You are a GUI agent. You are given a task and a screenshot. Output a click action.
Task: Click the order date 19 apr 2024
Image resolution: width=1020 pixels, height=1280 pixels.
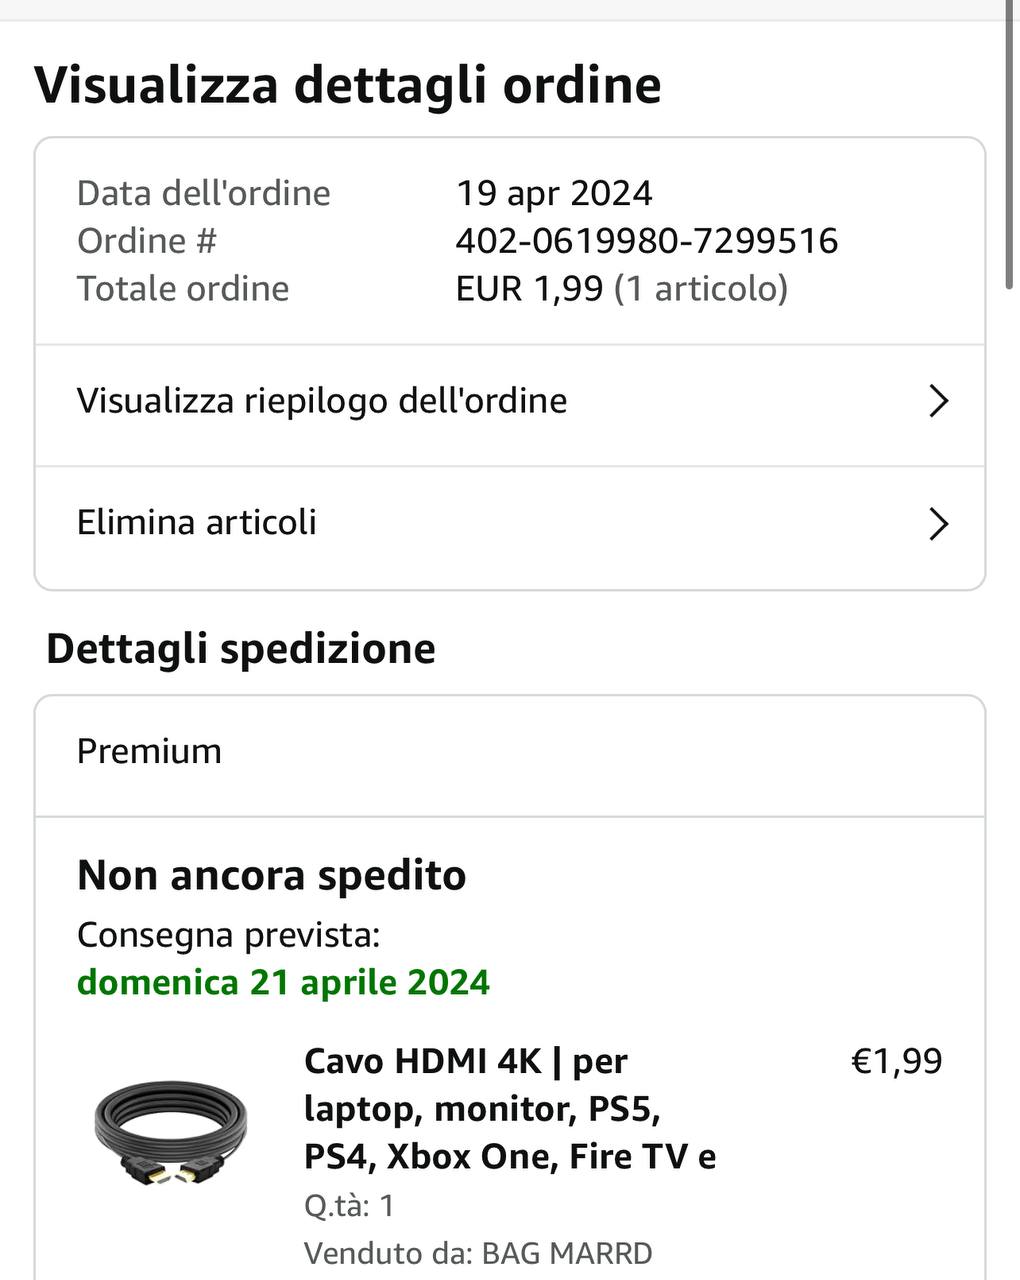coord(554,193)
